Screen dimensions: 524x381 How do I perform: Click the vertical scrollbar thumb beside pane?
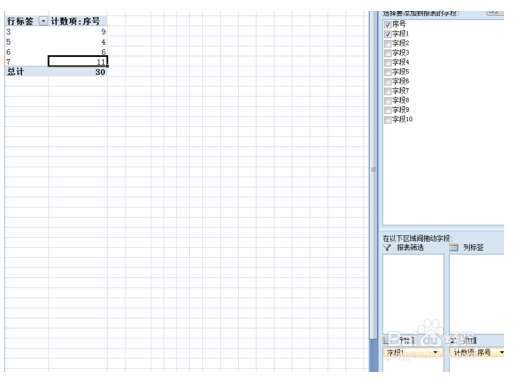pos(374,355)
